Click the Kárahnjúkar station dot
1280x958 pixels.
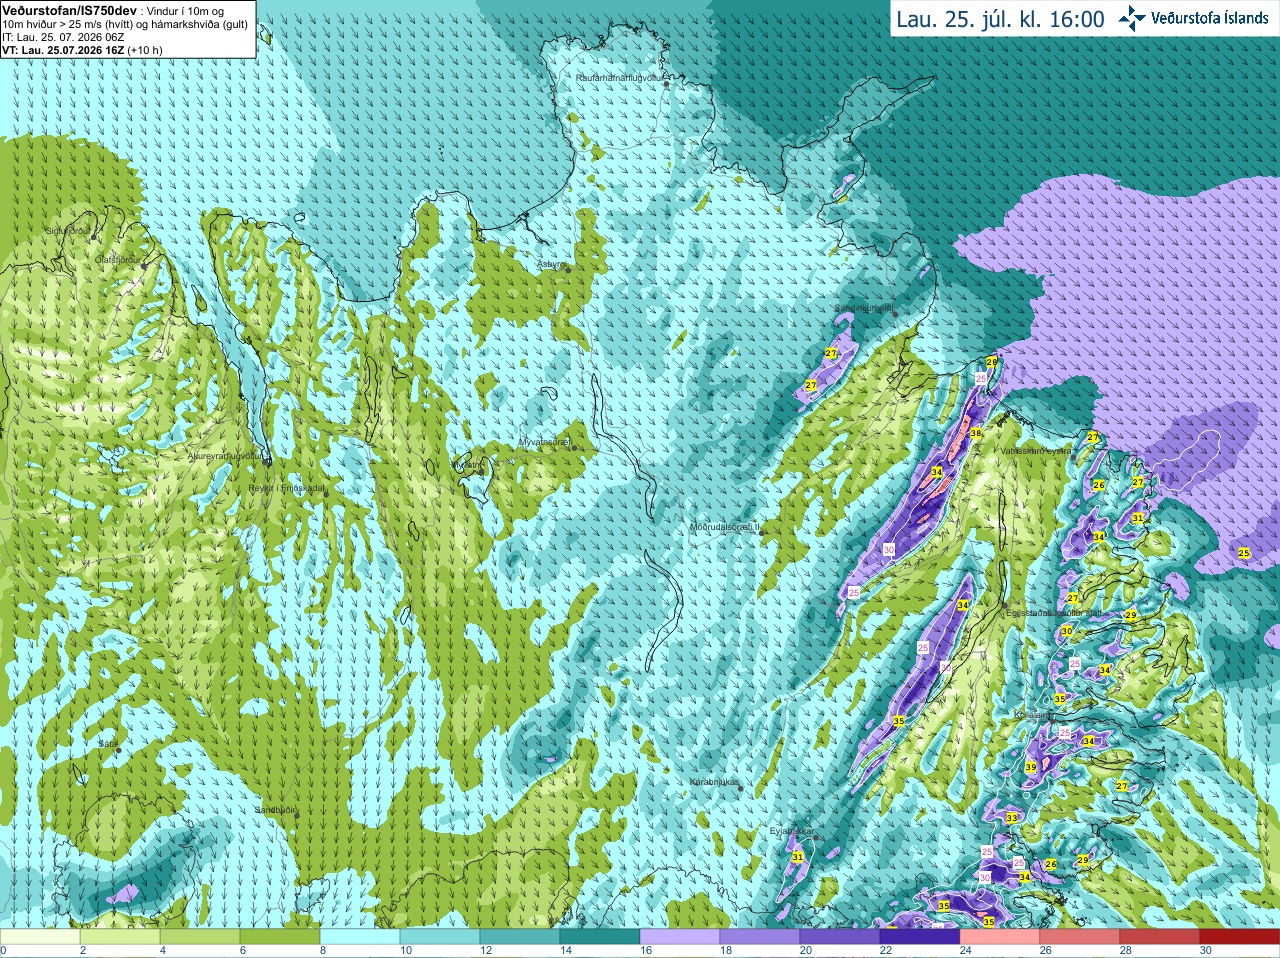pyautogui.click(x=741, y=789)
